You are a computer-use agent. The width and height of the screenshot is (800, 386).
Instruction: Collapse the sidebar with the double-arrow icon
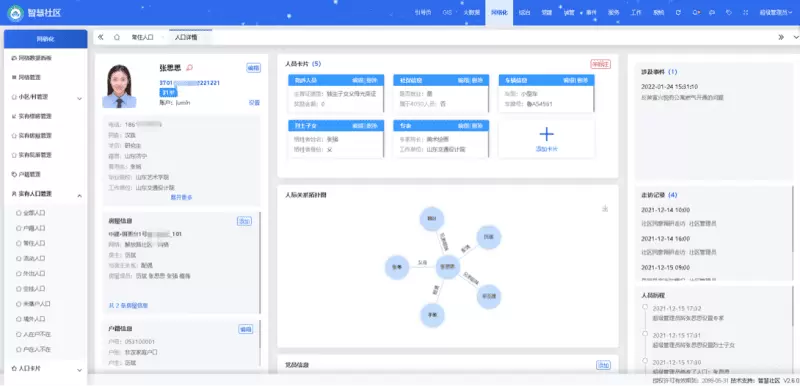pyautogui.click(x=101, y=37)
